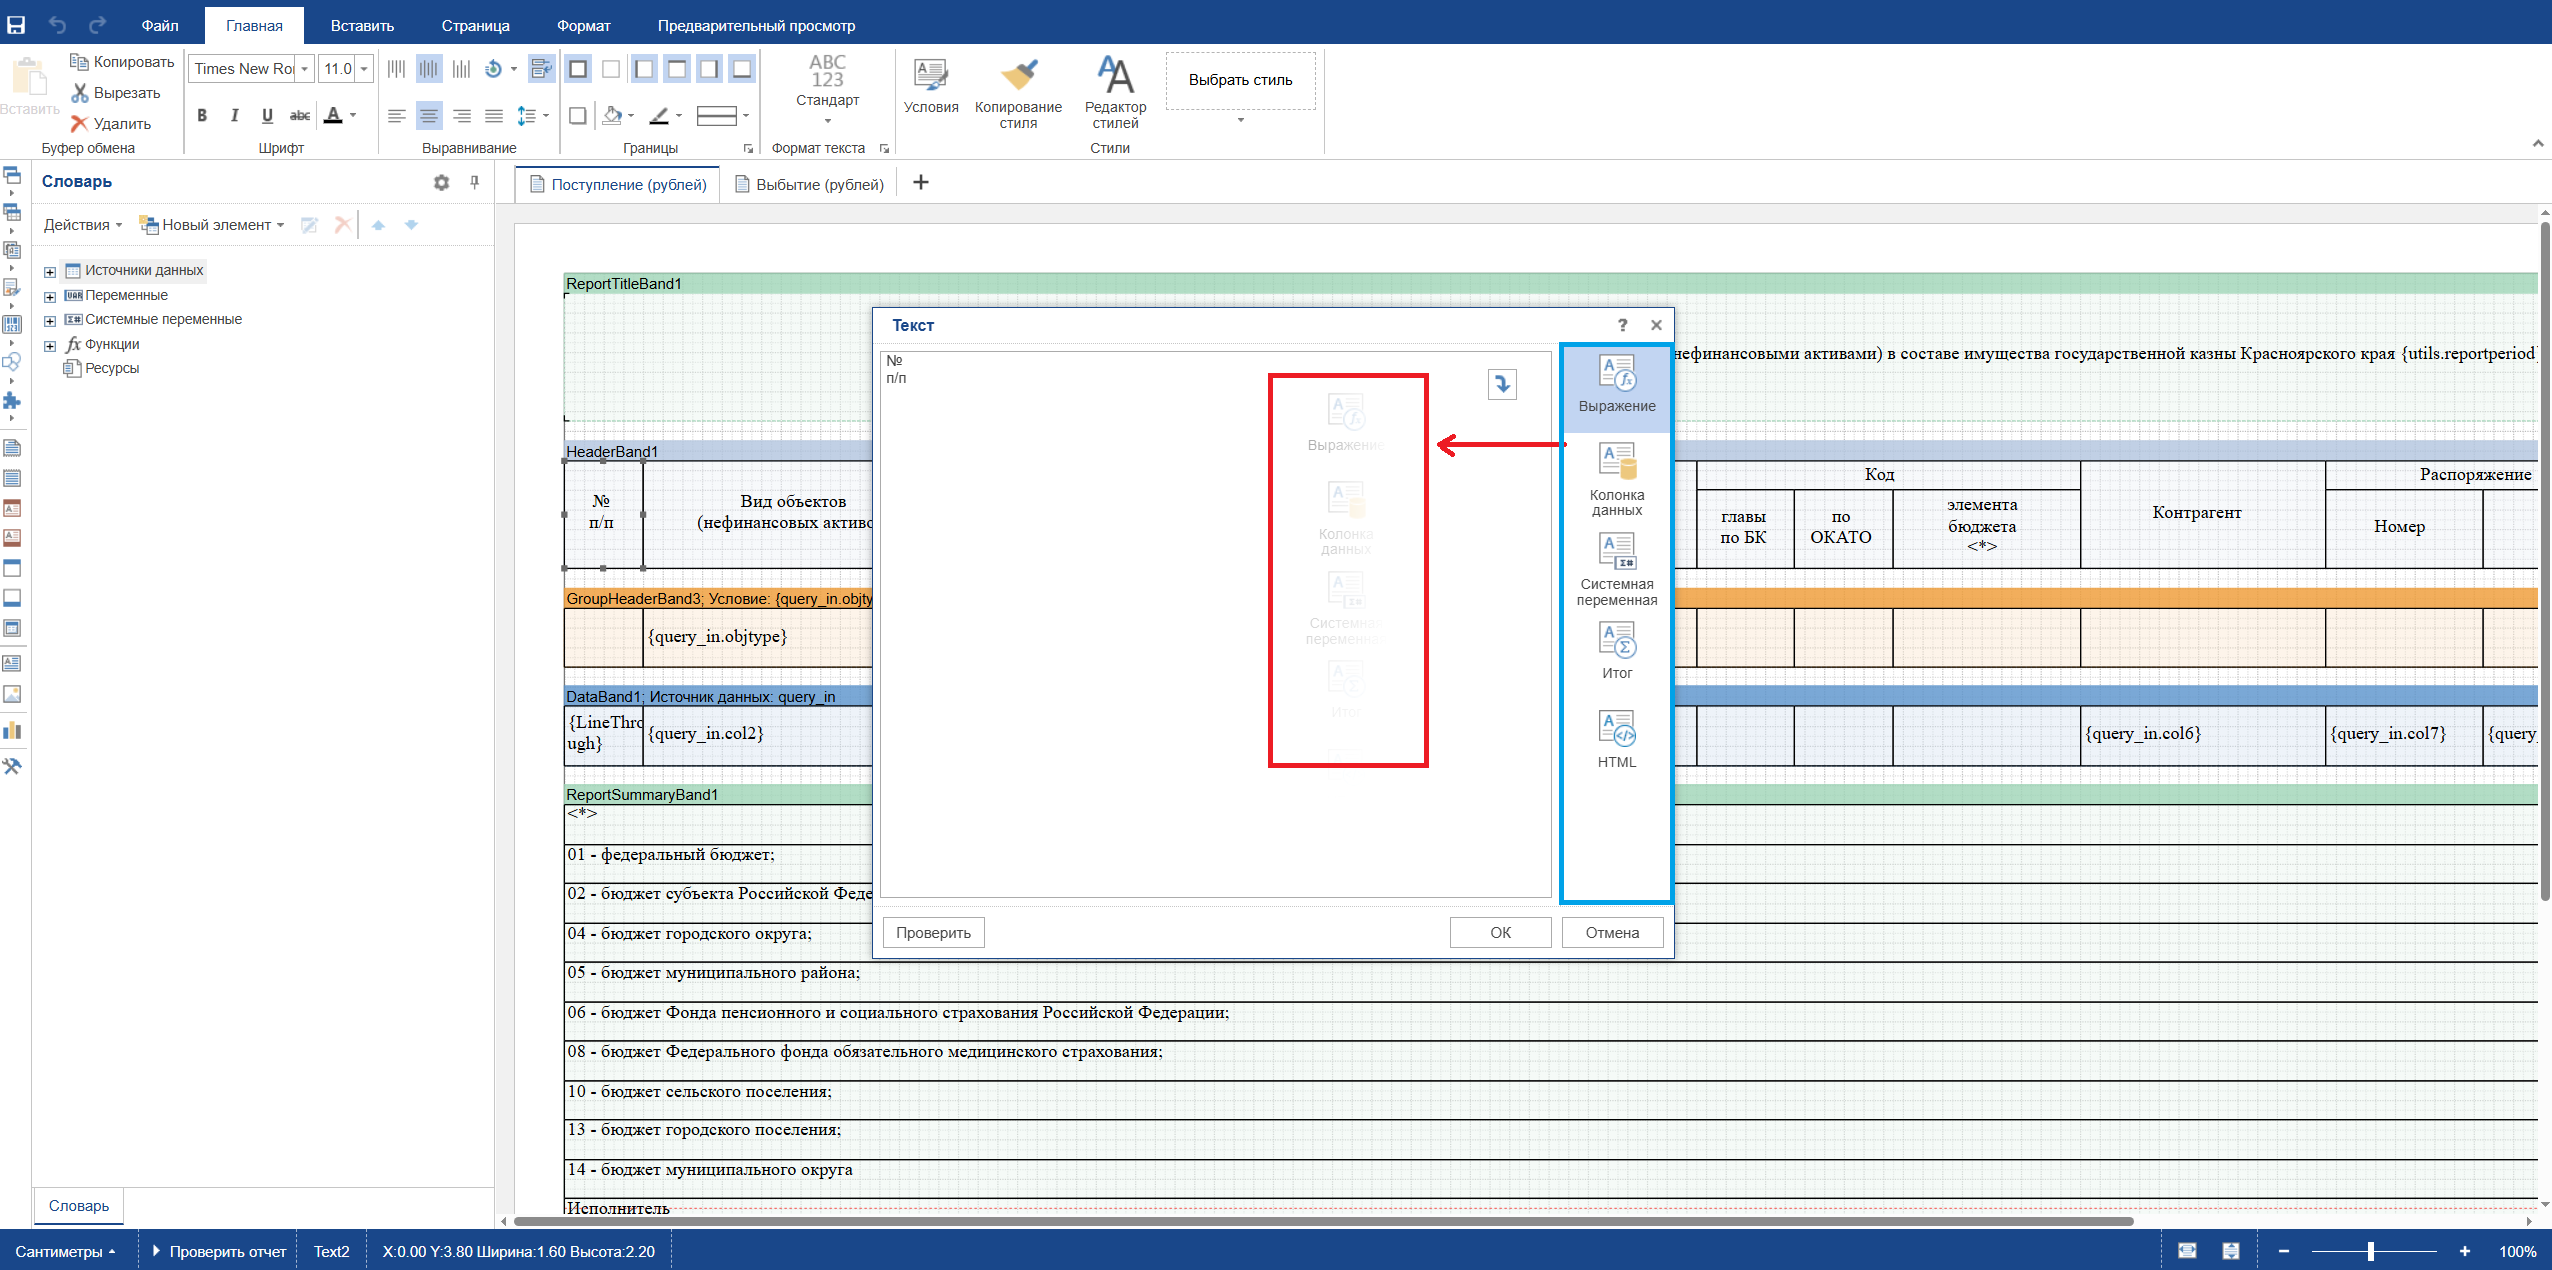The width and height of the screenshot is (2552, 1270).
Task: Toggle strikethrough formatting
Action: coord(299,116)
